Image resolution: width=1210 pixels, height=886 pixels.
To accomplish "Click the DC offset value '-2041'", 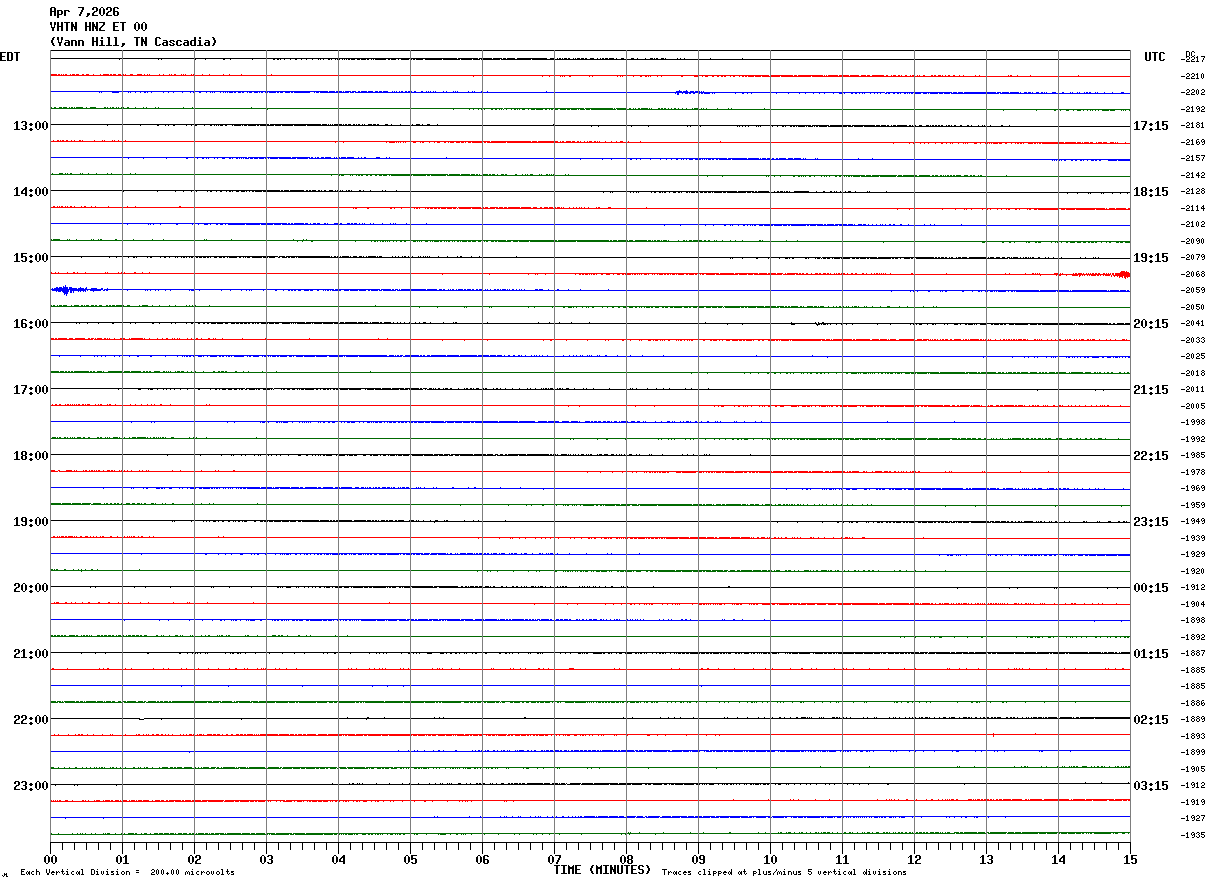I will (1194, 324).
